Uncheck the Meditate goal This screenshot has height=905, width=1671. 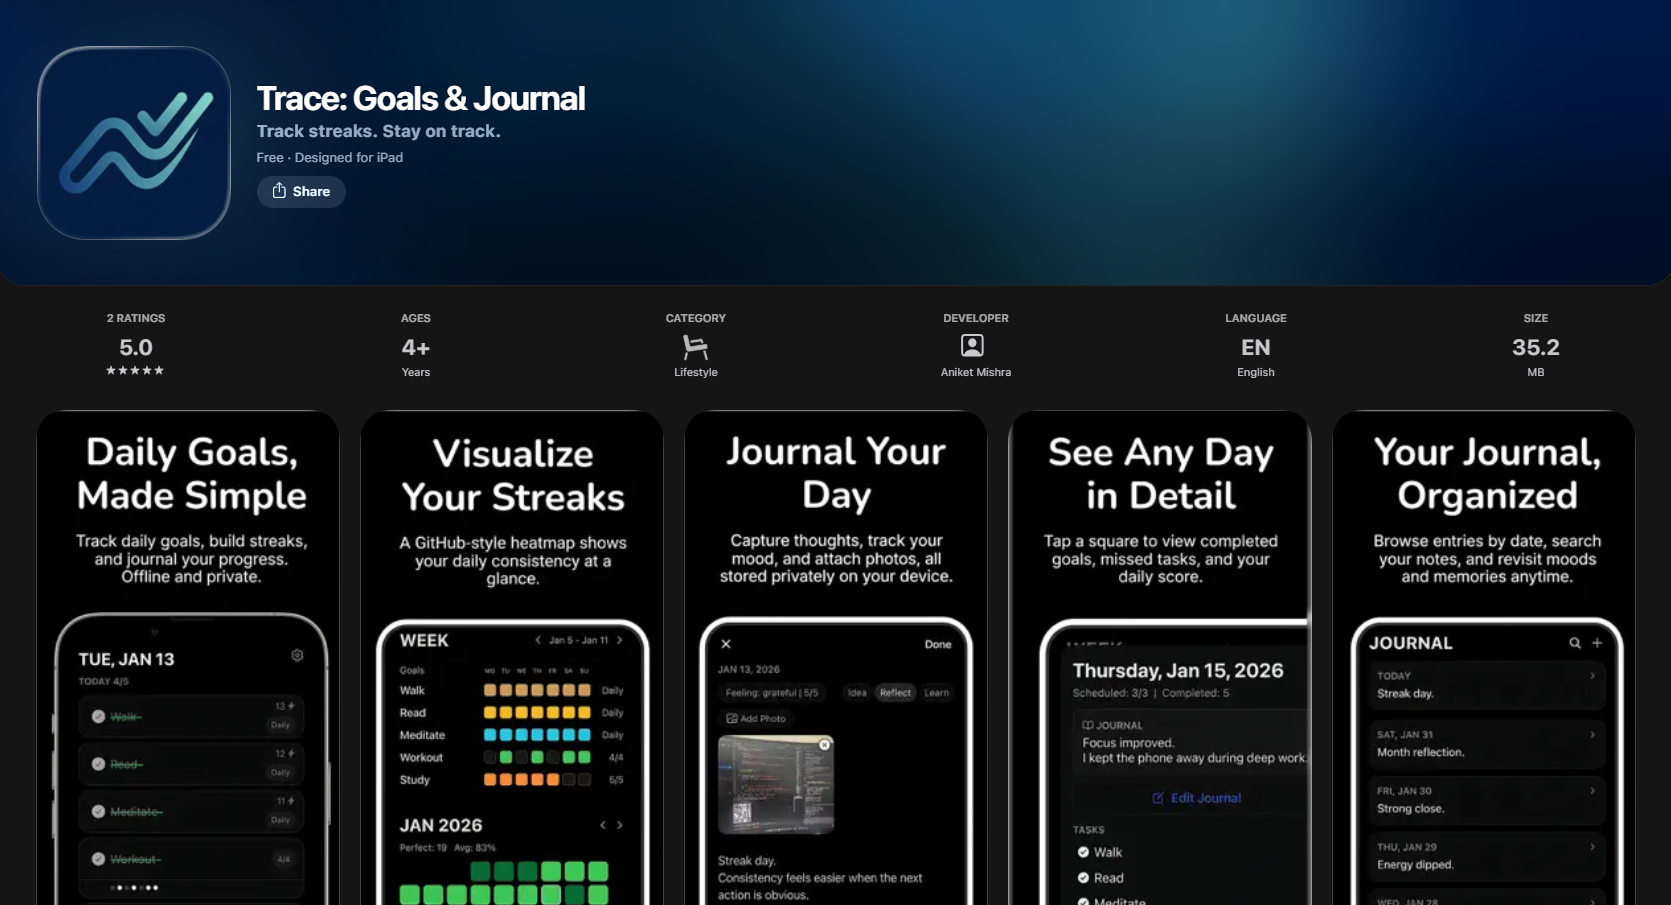(x=97, y=812)
